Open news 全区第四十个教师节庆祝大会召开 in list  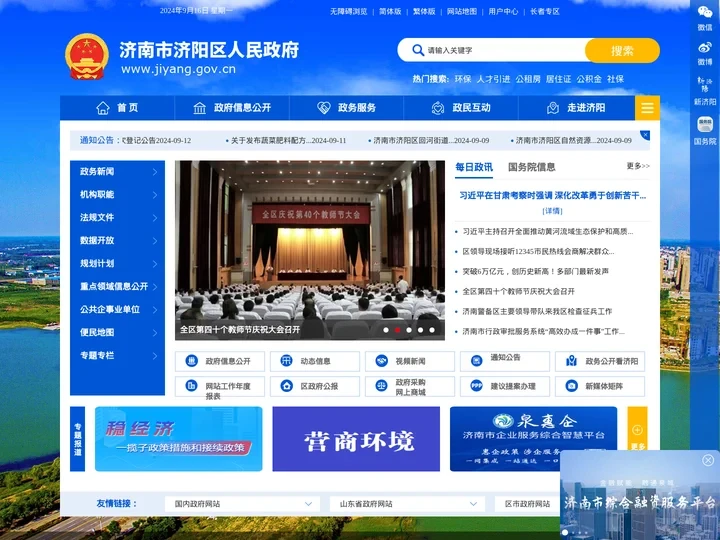pos(518,291)
